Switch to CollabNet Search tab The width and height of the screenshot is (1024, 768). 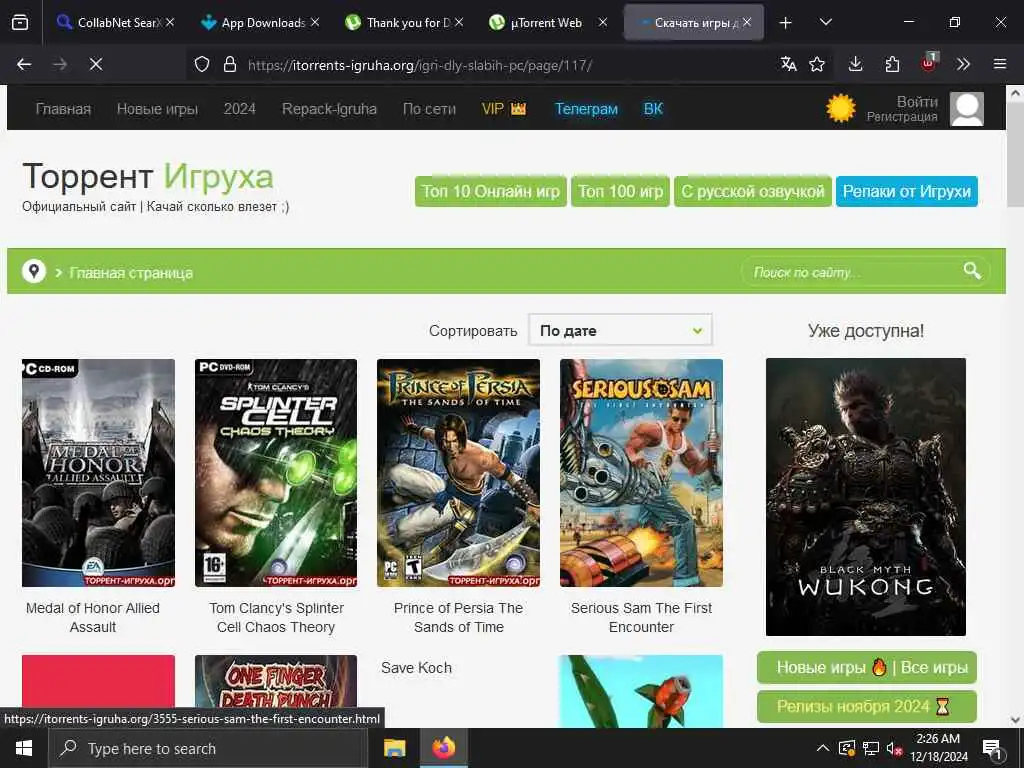(109, 22)
